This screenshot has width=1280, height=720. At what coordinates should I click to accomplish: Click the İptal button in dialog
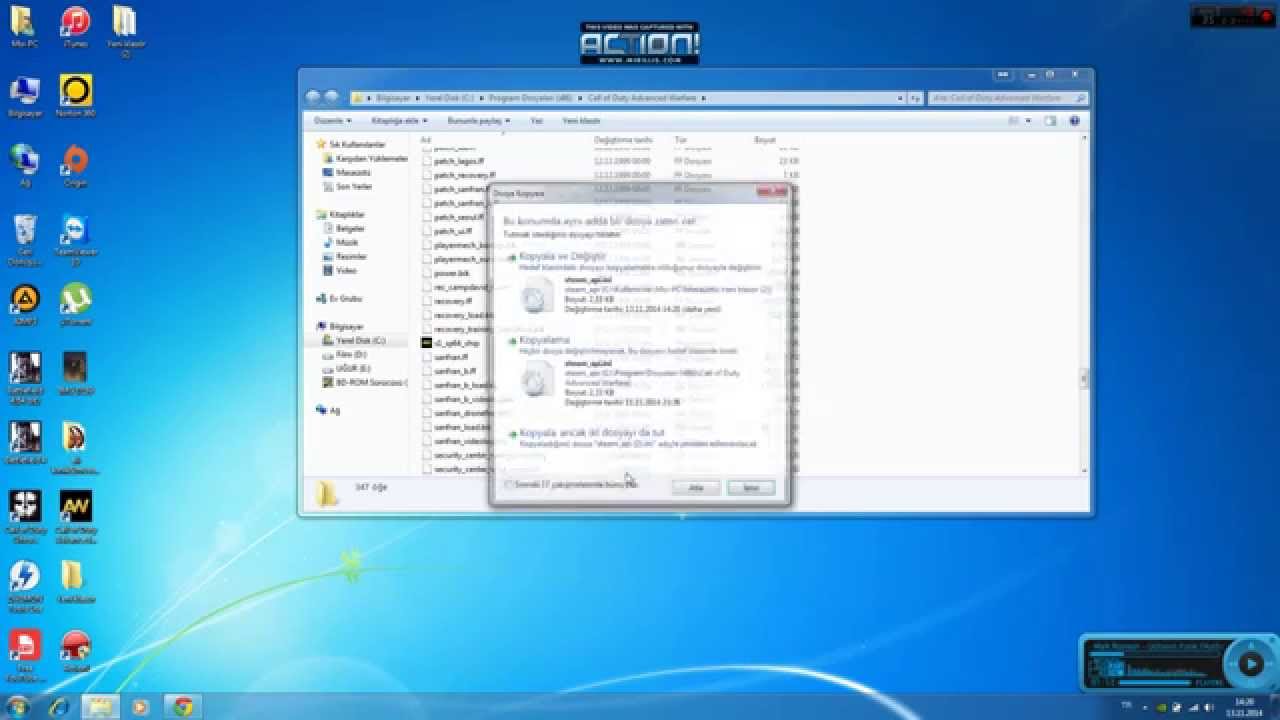coord(750,487)
